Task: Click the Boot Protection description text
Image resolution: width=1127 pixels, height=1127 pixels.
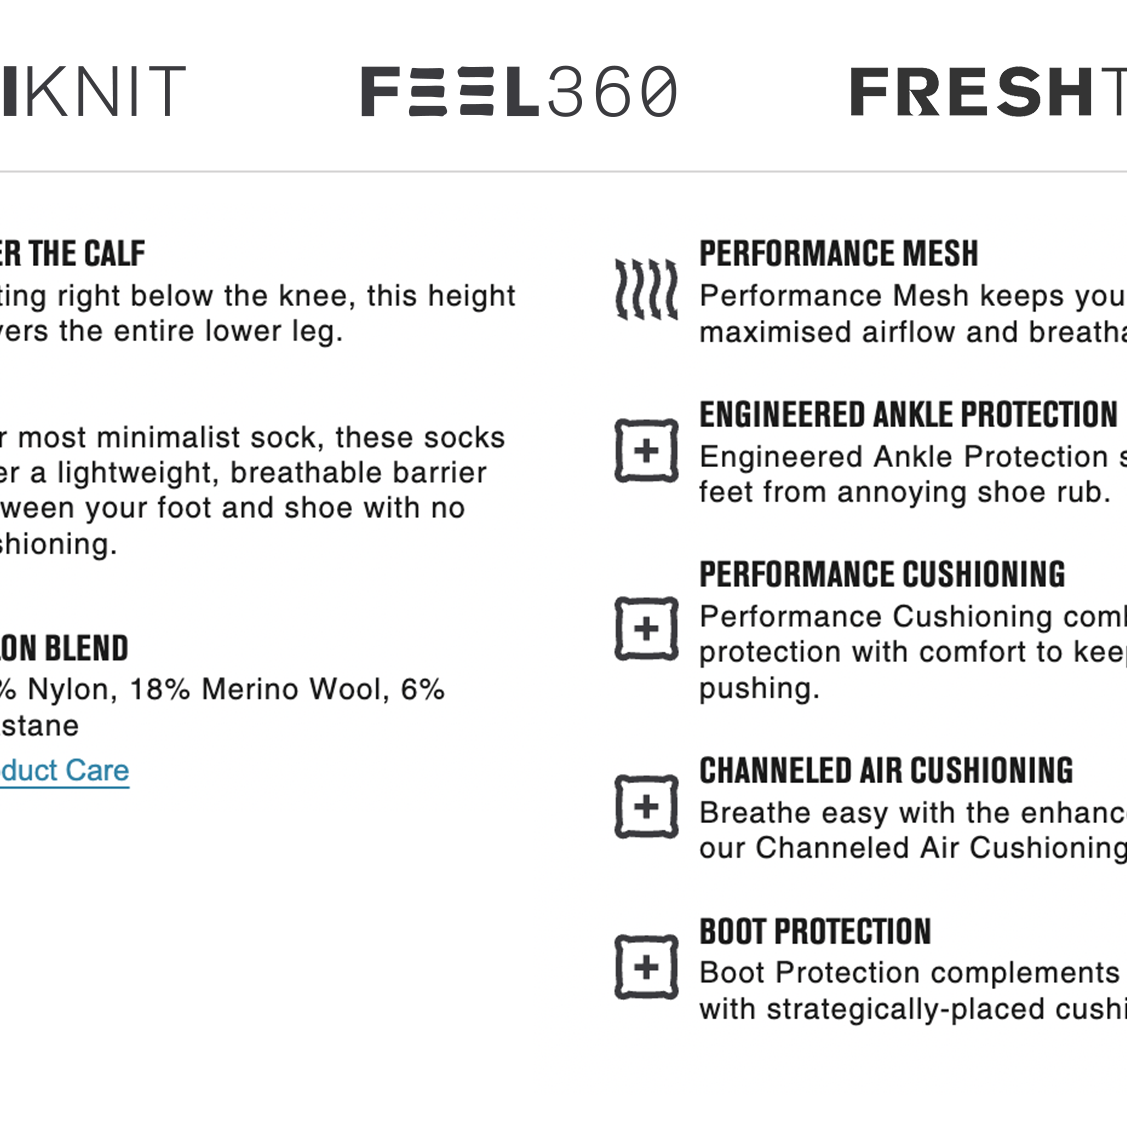Action: coord(913,991)
